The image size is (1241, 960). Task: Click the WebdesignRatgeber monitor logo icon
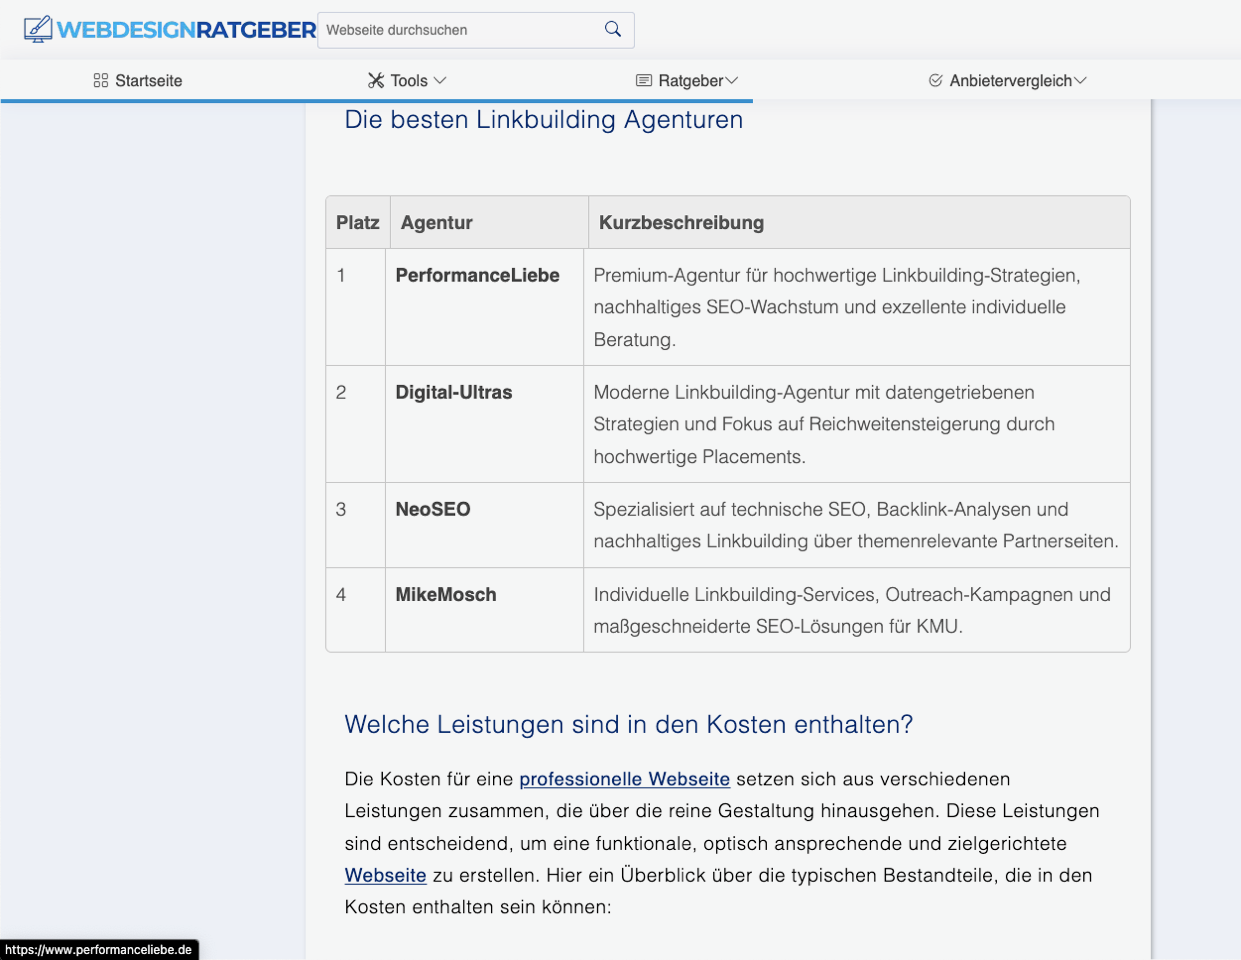tap(37, 29)
